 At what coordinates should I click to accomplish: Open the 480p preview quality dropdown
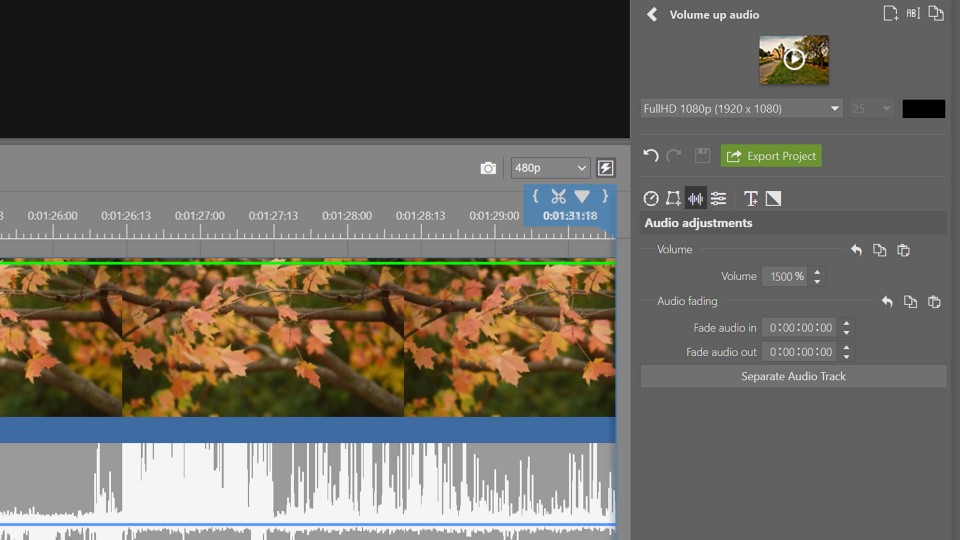pos(550,168)
